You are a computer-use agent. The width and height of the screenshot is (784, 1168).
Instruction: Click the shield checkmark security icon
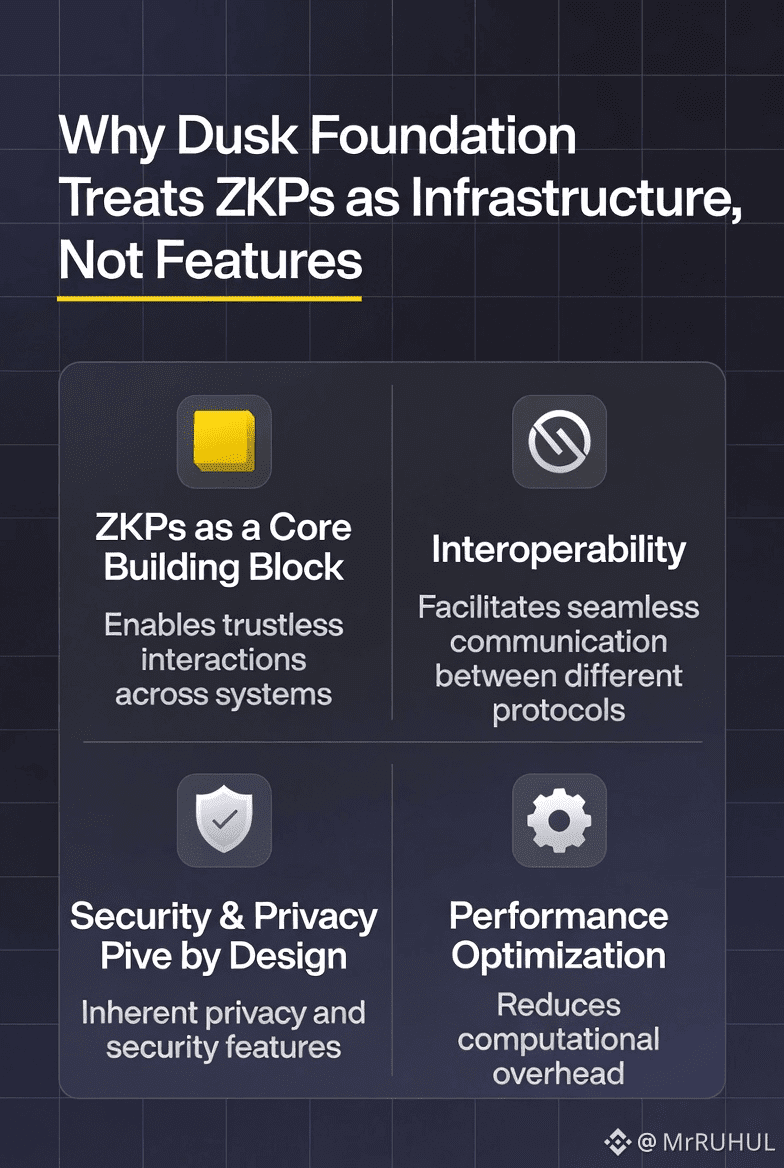click(x=224, y=820)
